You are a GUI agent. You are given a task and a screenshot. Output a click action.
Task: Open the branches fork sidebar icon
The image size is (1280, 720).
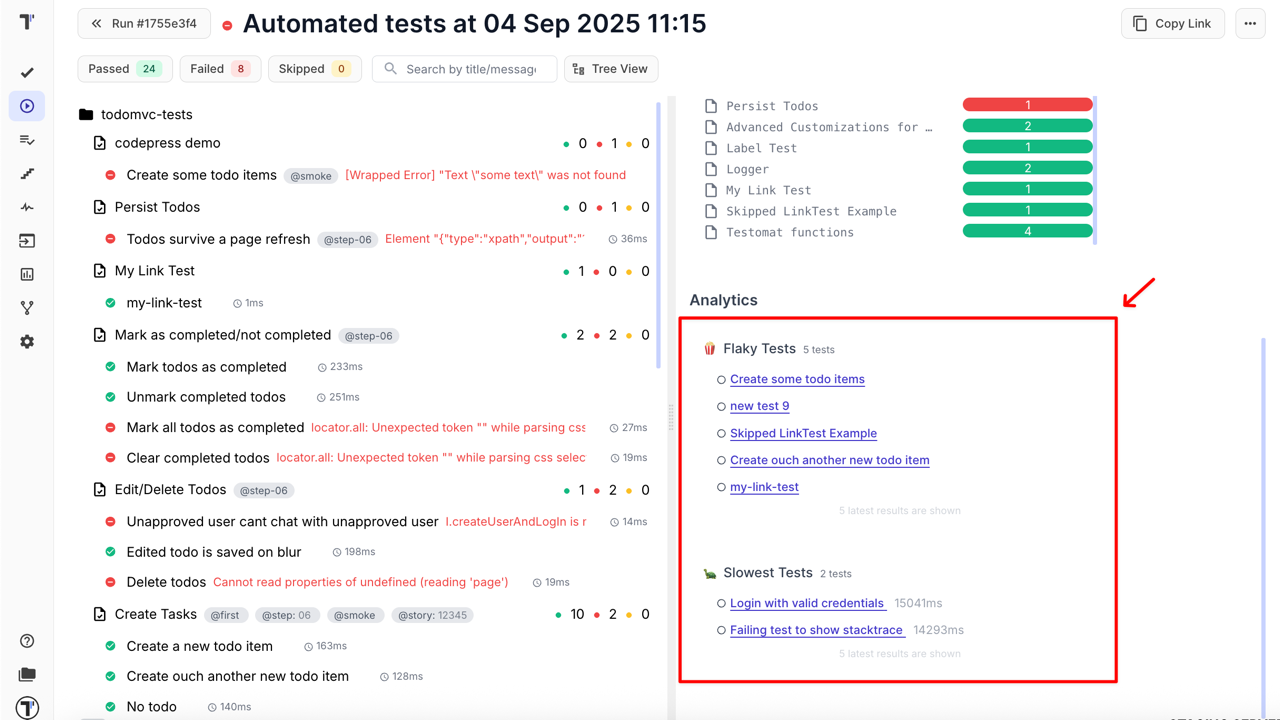(27, 308)
